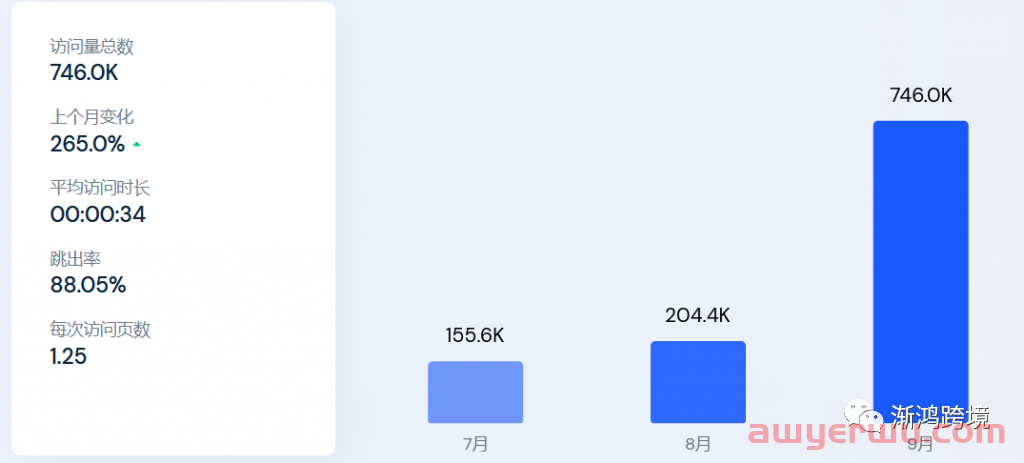Click the 渐鸿跨境 watermark text
This screenshot has width=1024, height=463.
(940, 416)
